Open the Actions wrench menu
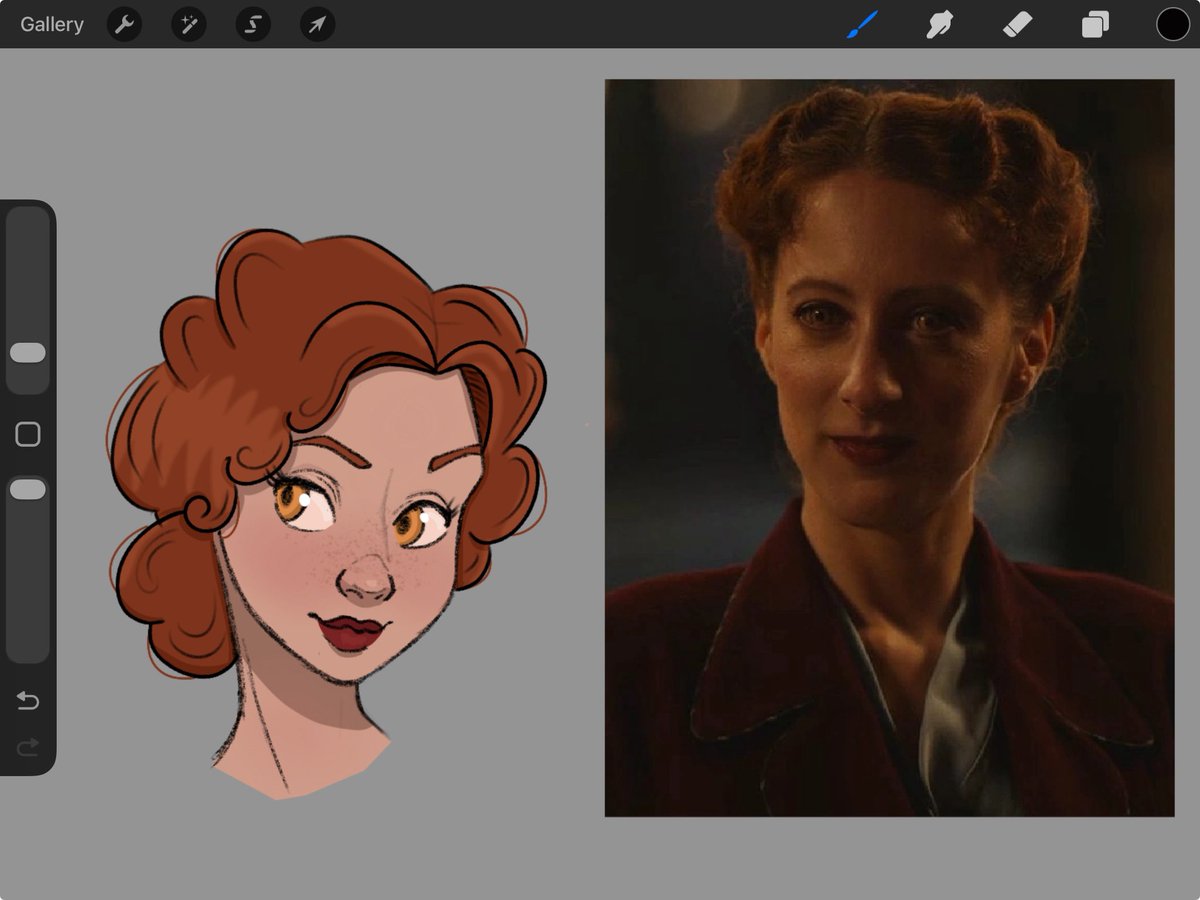 (124, 25)
